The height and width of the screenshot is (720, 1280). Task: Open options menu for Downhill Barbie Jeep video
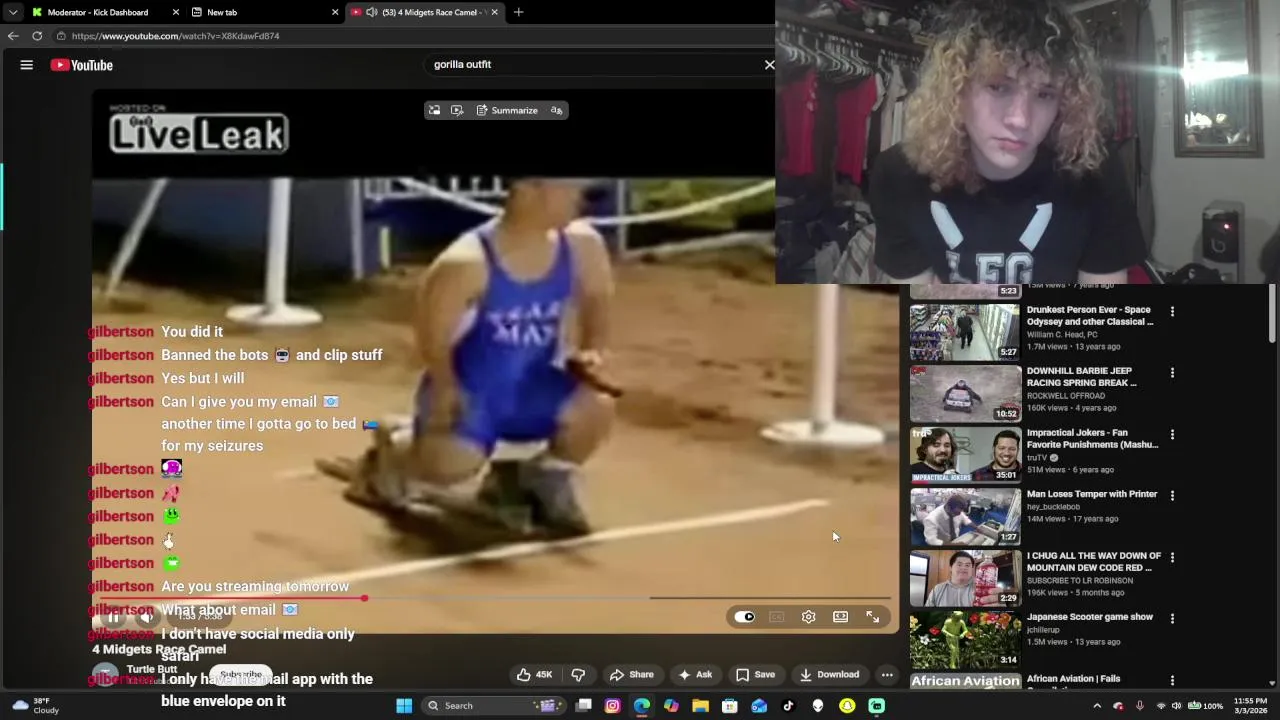[1172, 372]
